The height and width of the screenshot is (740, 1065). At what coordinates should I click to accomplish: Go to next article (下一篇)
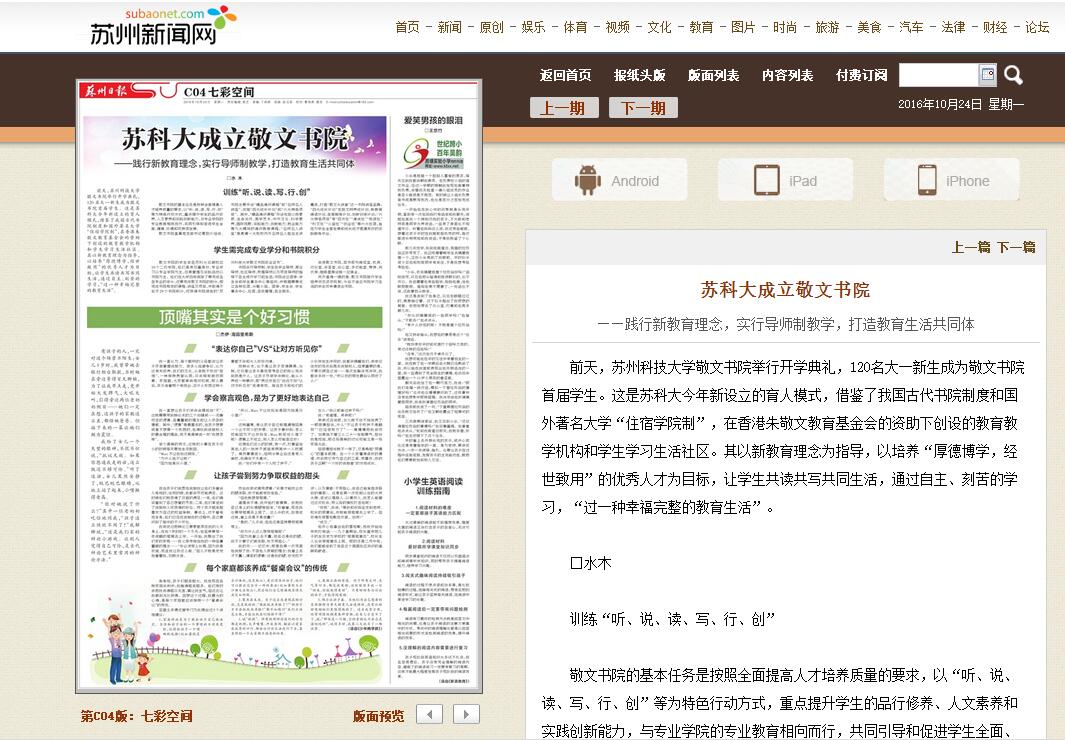tap(1016, 247)
